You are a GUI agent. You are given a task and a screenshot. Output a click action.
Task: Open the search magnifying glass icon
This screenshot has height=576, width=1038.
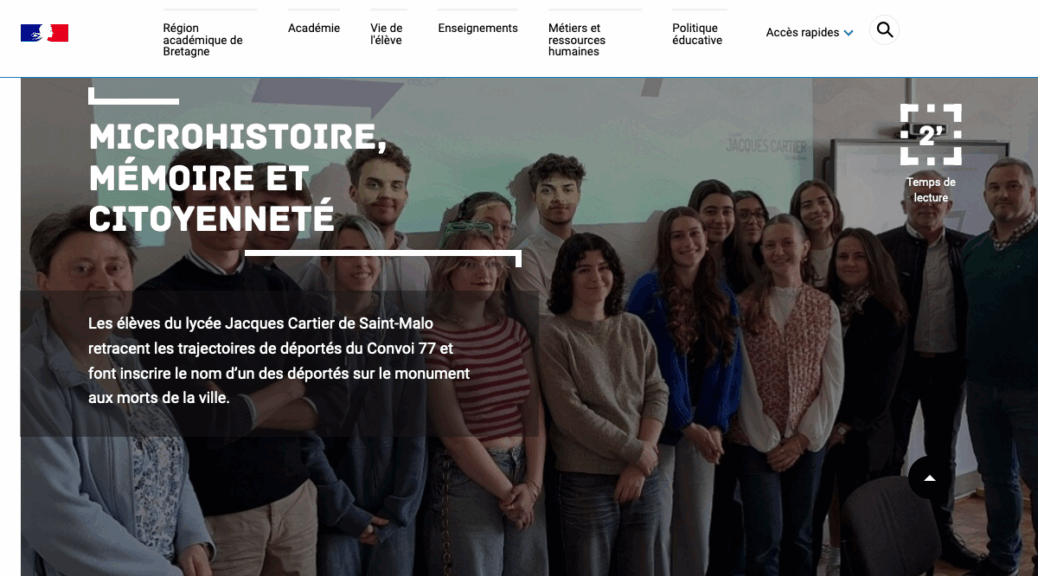pyautogui.click(x=884, y=30)
